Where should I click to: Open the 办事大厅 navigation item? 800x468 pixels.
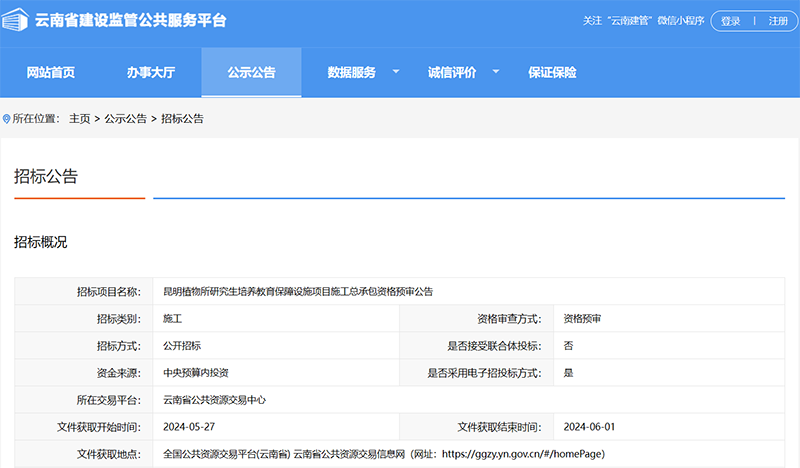[x=150, y=72]
